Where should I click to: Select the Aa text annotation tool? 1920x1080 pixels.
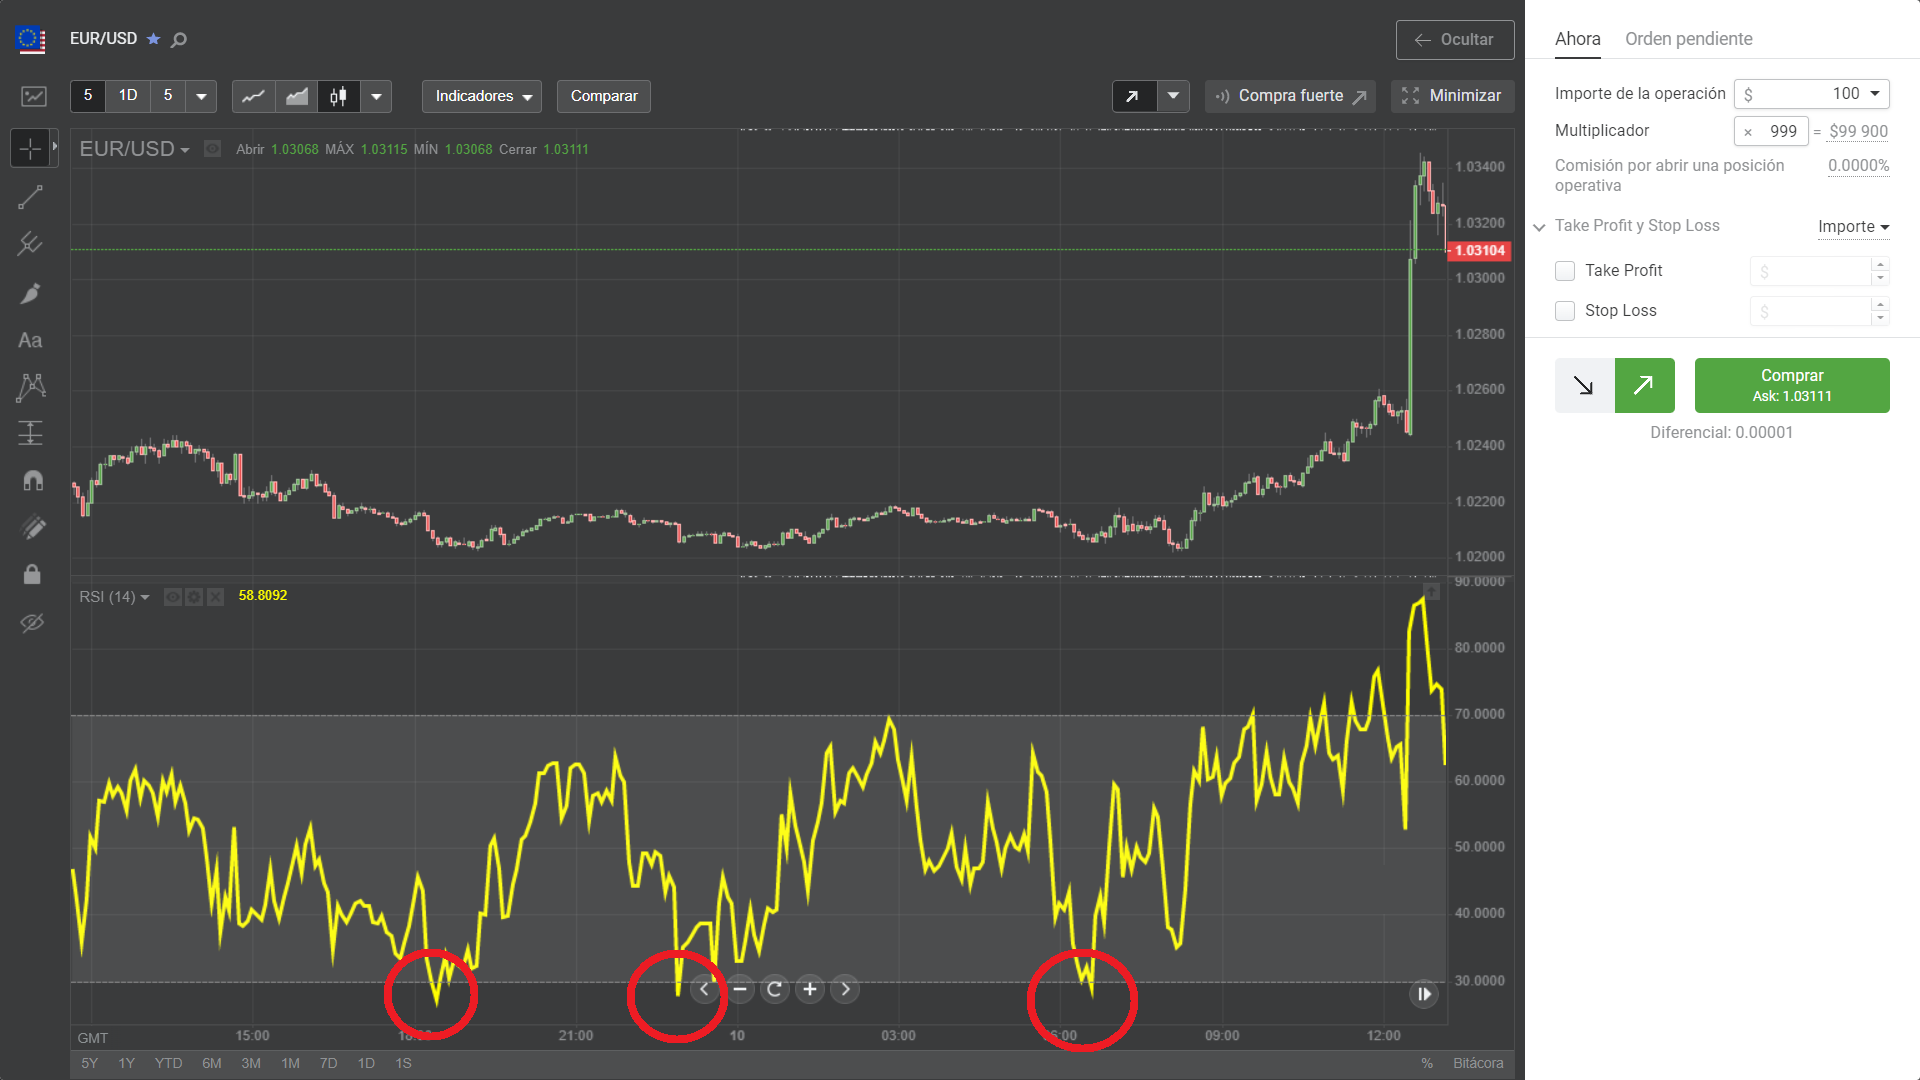pyautogui.click(x=30, y=341)
